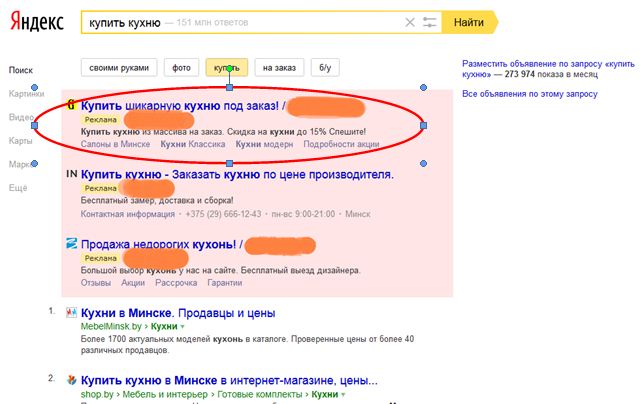Expand dropdown arrow after shop.by Кухни breadcrumb
This screenshot has width=641, height=404.
pos(343,395)
